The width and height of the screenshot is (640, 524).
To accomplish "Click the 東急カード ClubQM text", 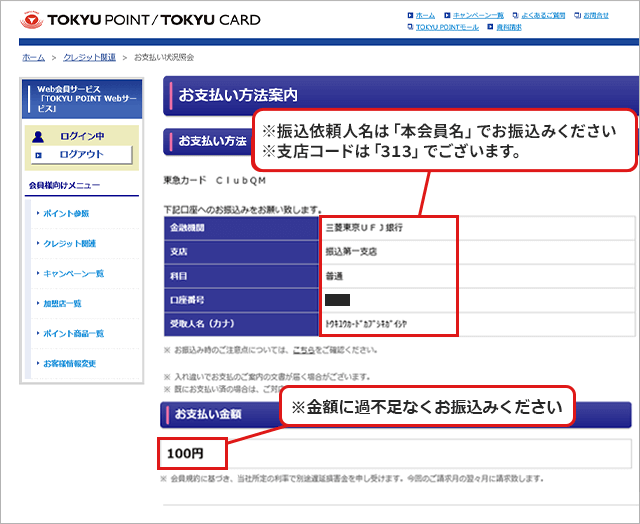I will pyautogui.click(x=215, y=180).
